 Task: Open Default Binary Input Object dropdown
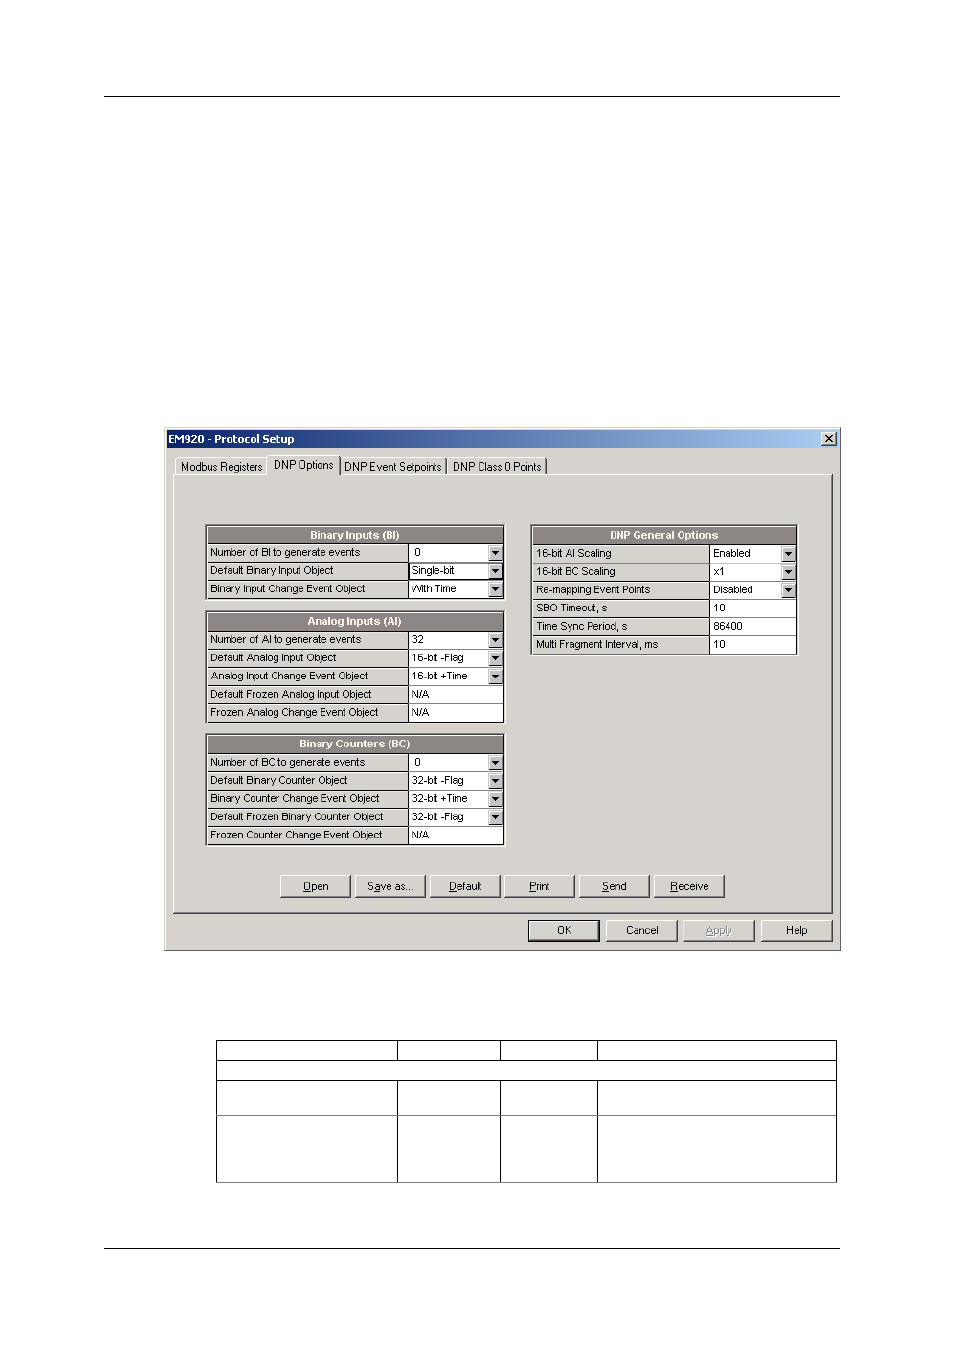coord(495,571)
